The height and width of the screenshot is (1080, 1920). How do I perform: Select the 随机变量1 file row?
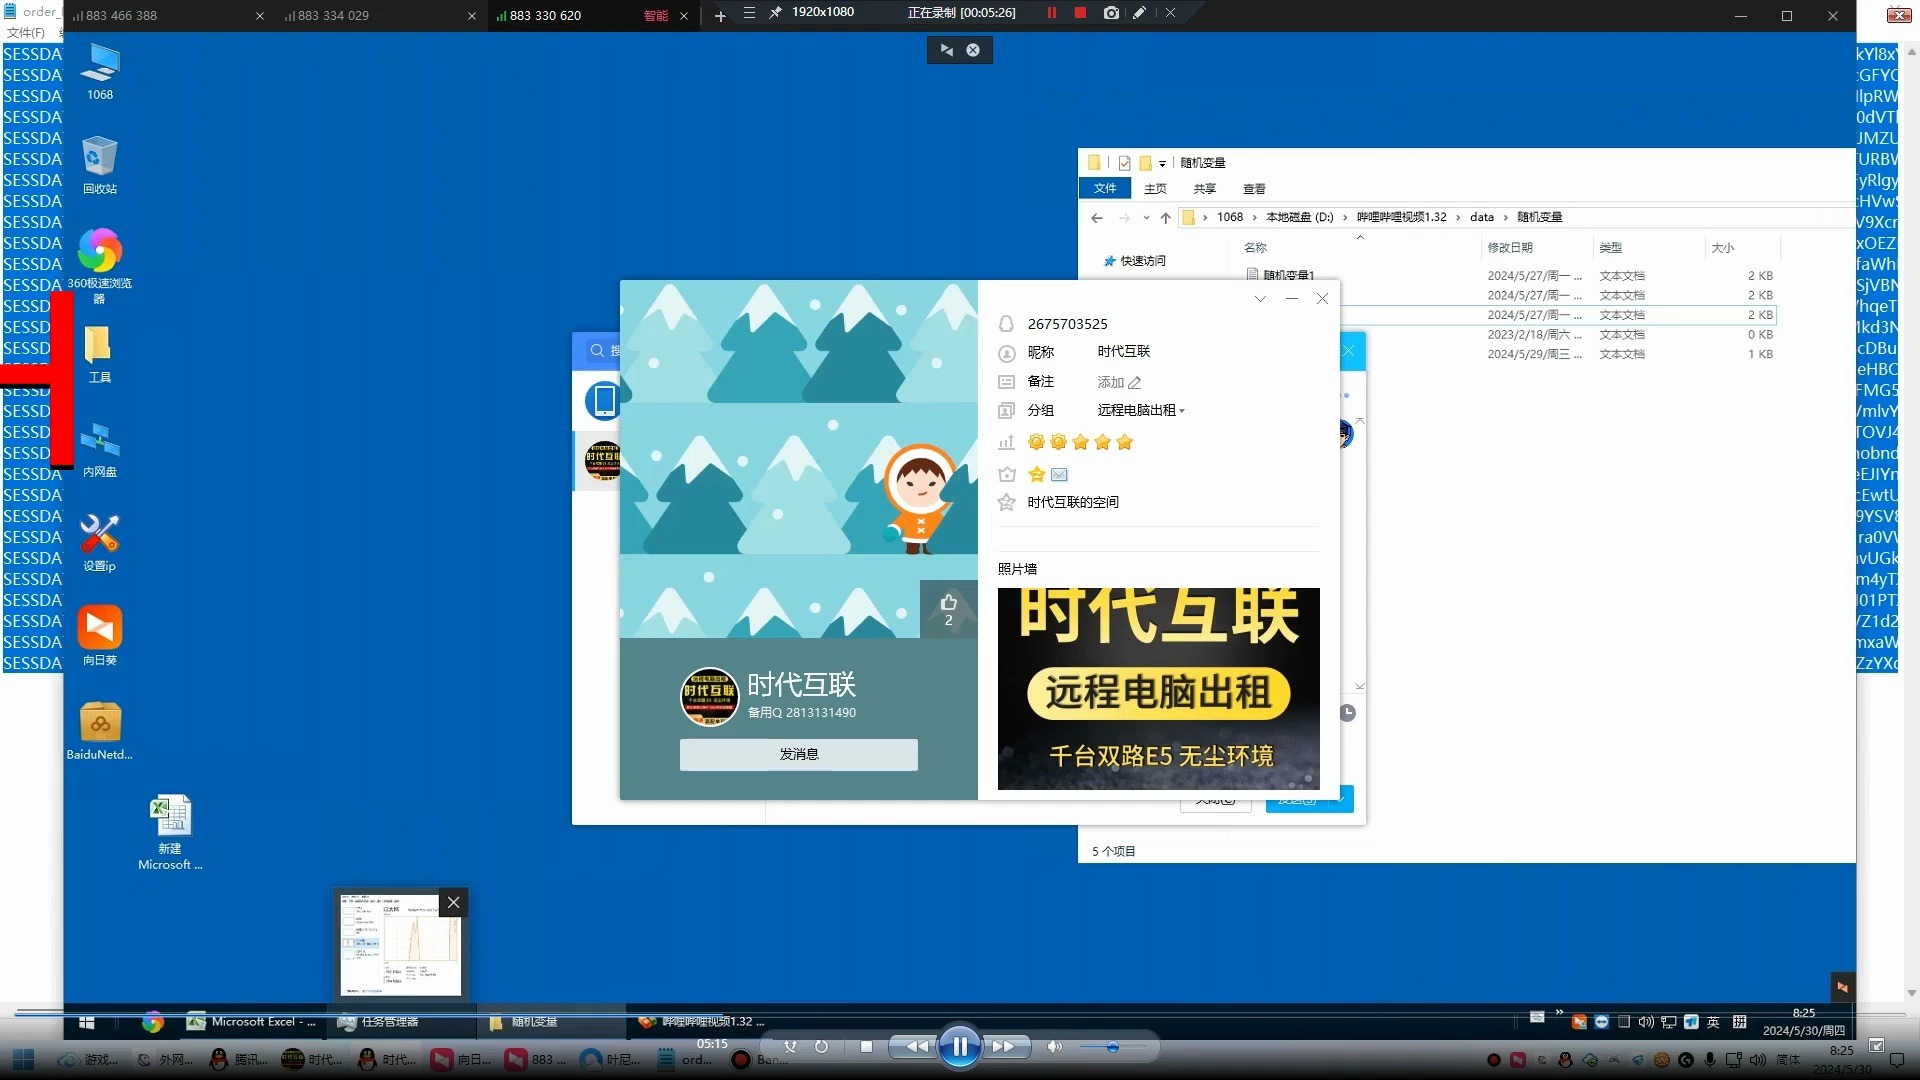point(1510,275)
